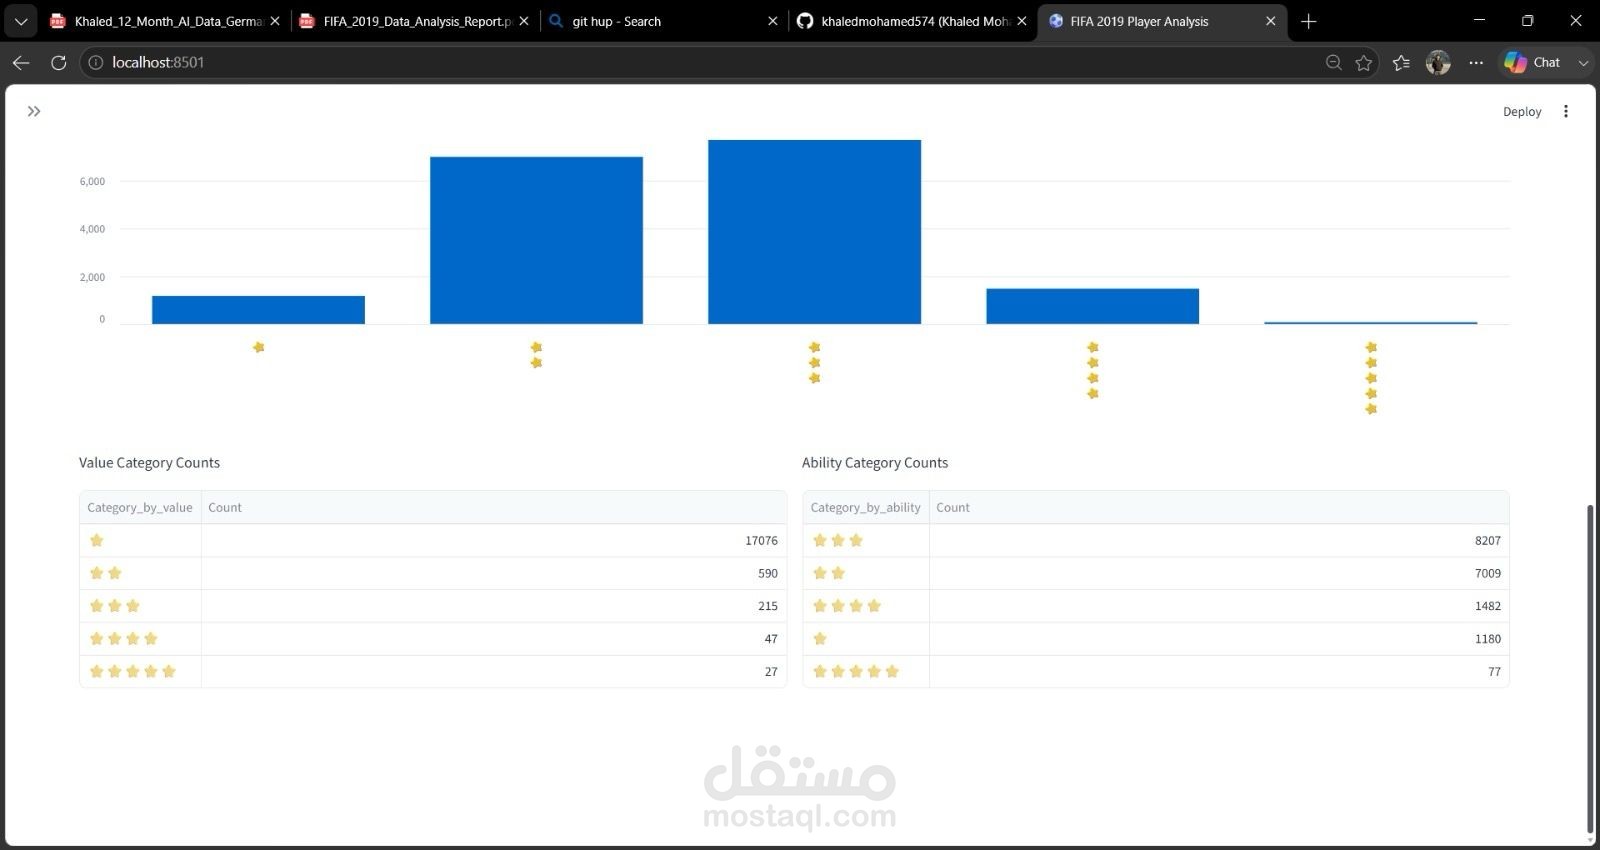The image size is (1600, 850).
Task: Select the 1482 count cell
Action: click(1219, 606)
